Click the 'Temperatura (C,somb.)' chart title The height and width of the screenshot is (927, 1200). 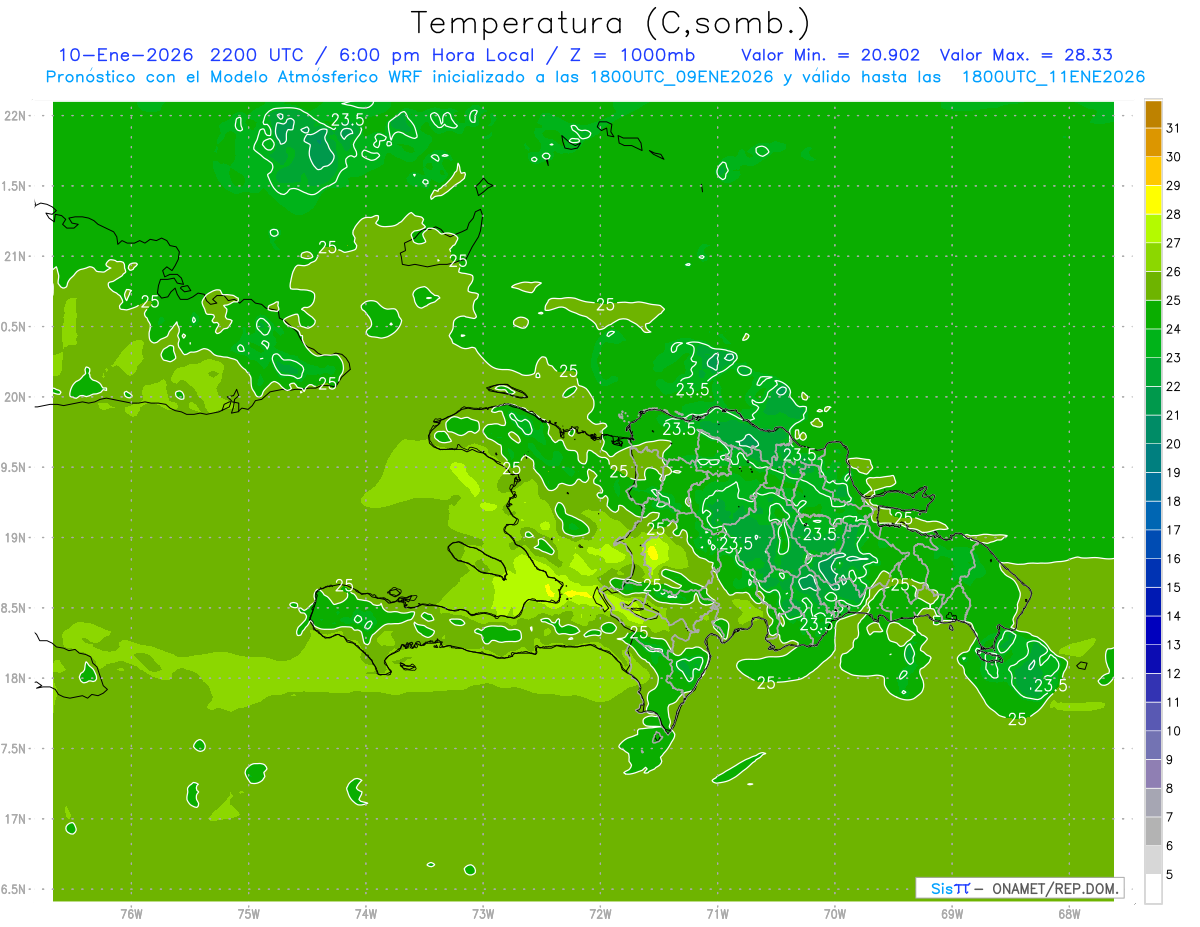pyautogui.click(x=610, y=22)
